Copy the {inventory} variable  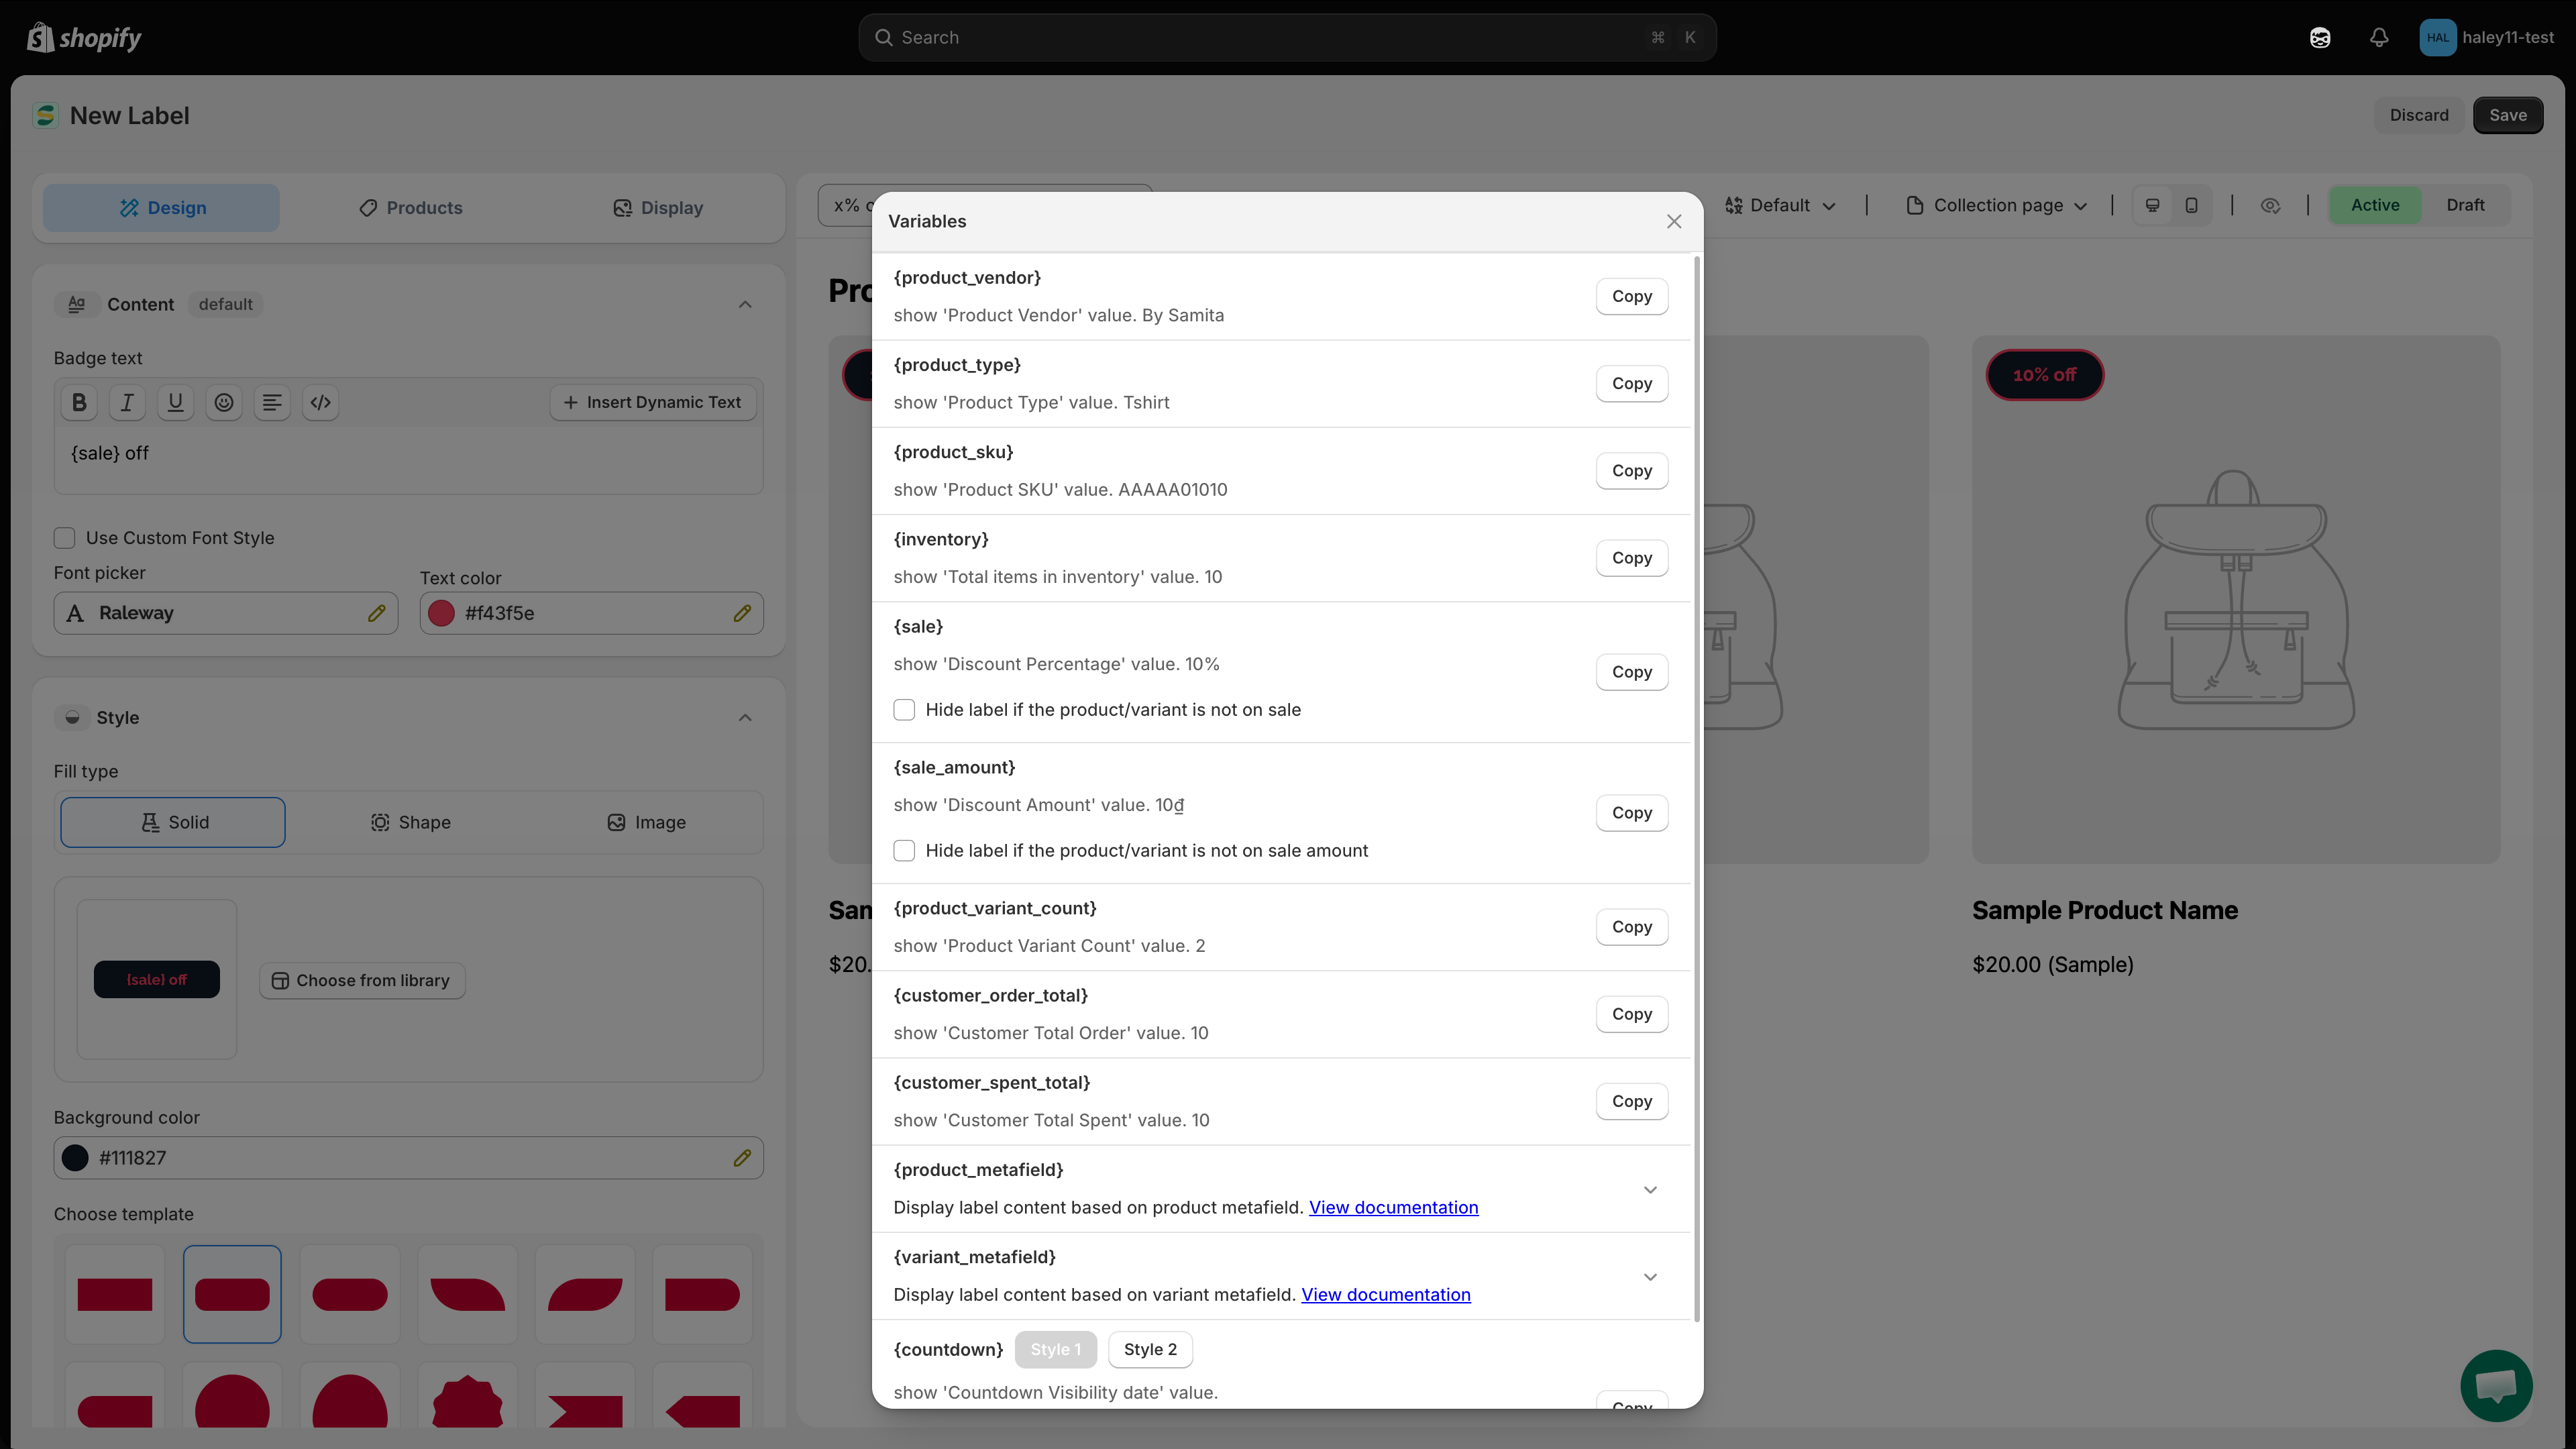[1632, 557]
